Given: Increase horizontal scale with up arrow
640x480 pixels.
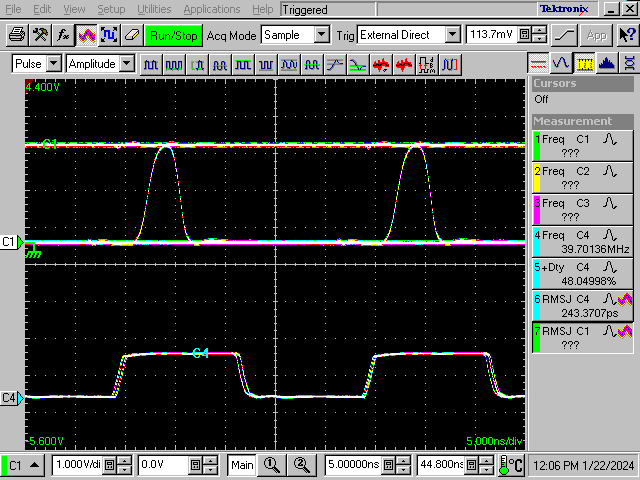Looking at the screenshot, I should pyautogui.click(x=403, y=461).
